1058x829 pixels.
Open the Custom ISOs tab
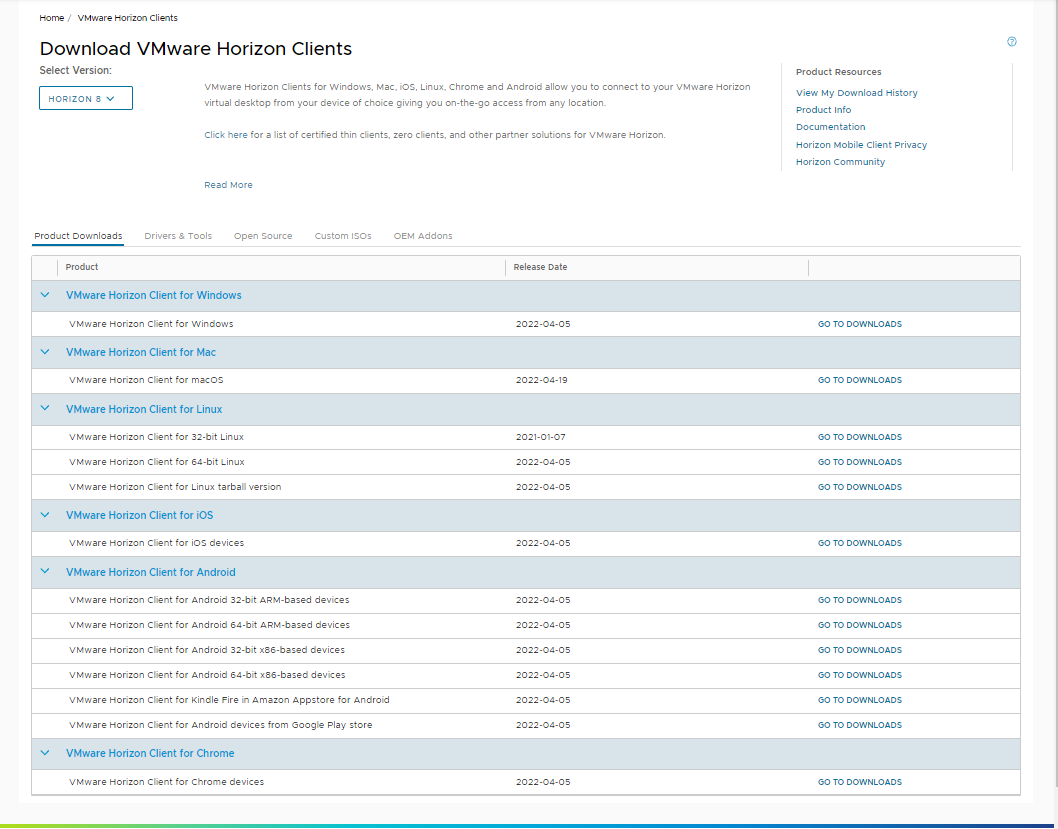point(343,236)
